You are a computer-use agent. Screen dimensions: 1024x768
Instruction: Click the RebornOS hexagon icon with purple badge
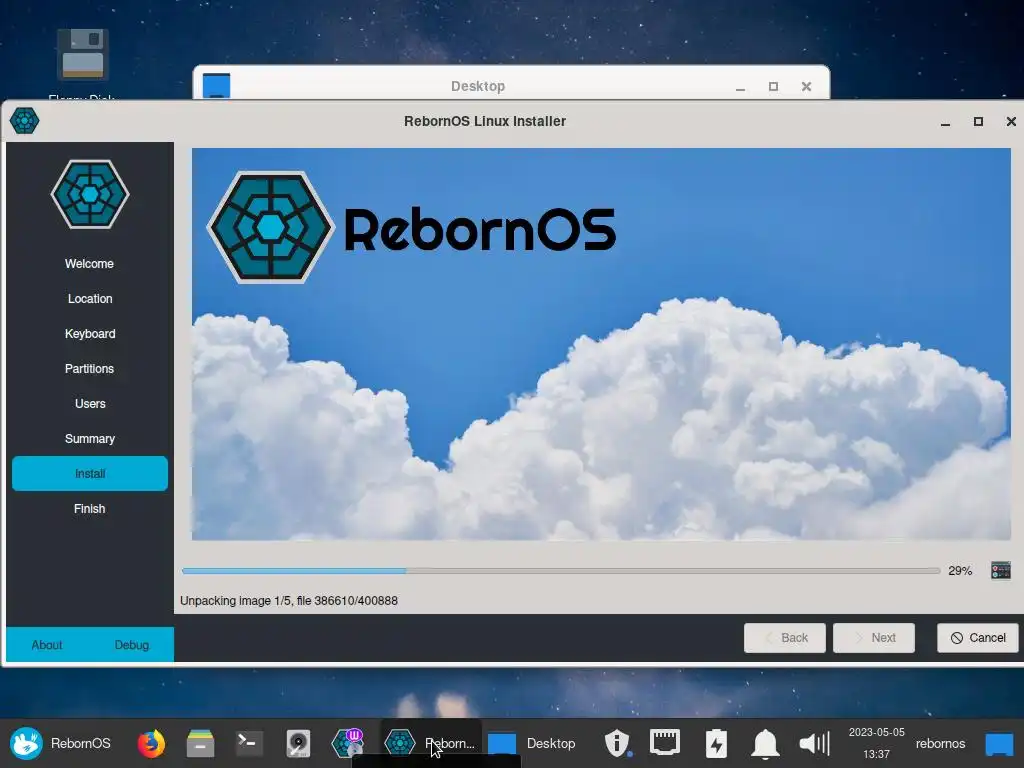[347, 743]
